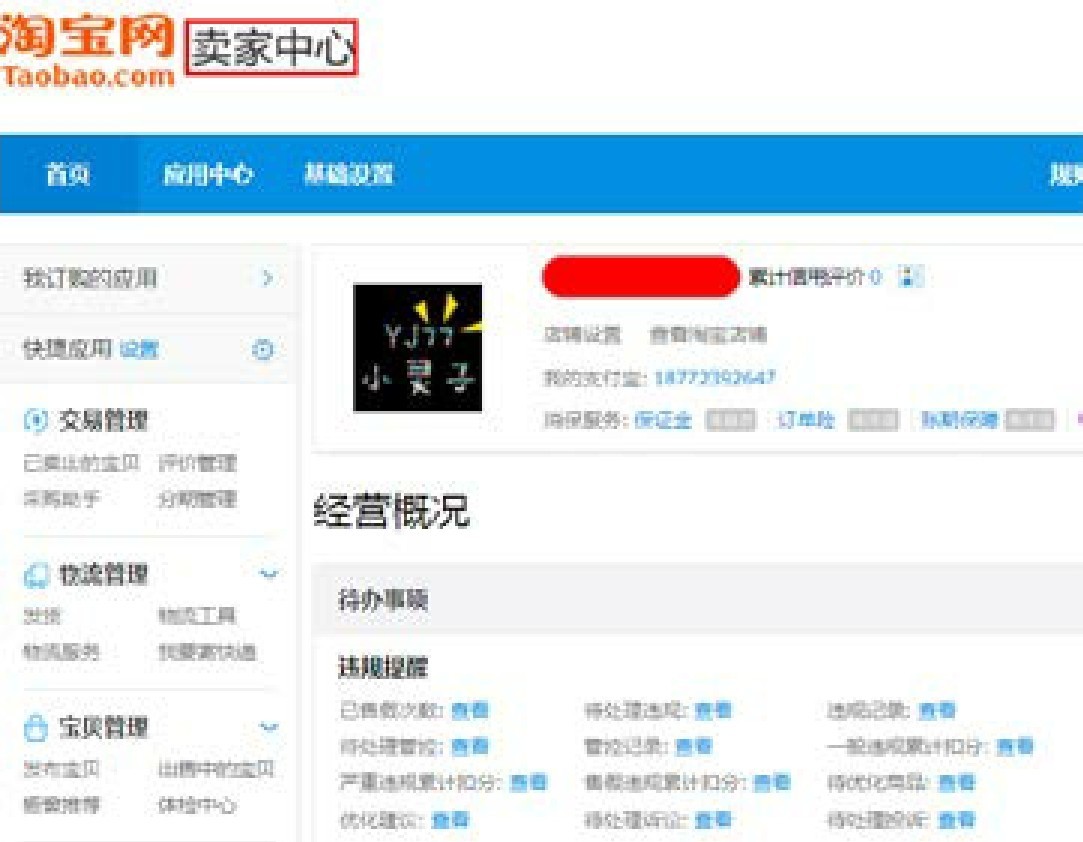Click 发布宝贝 link
Viewport: 1083px width, 842px height.
(x=61, y=769)
